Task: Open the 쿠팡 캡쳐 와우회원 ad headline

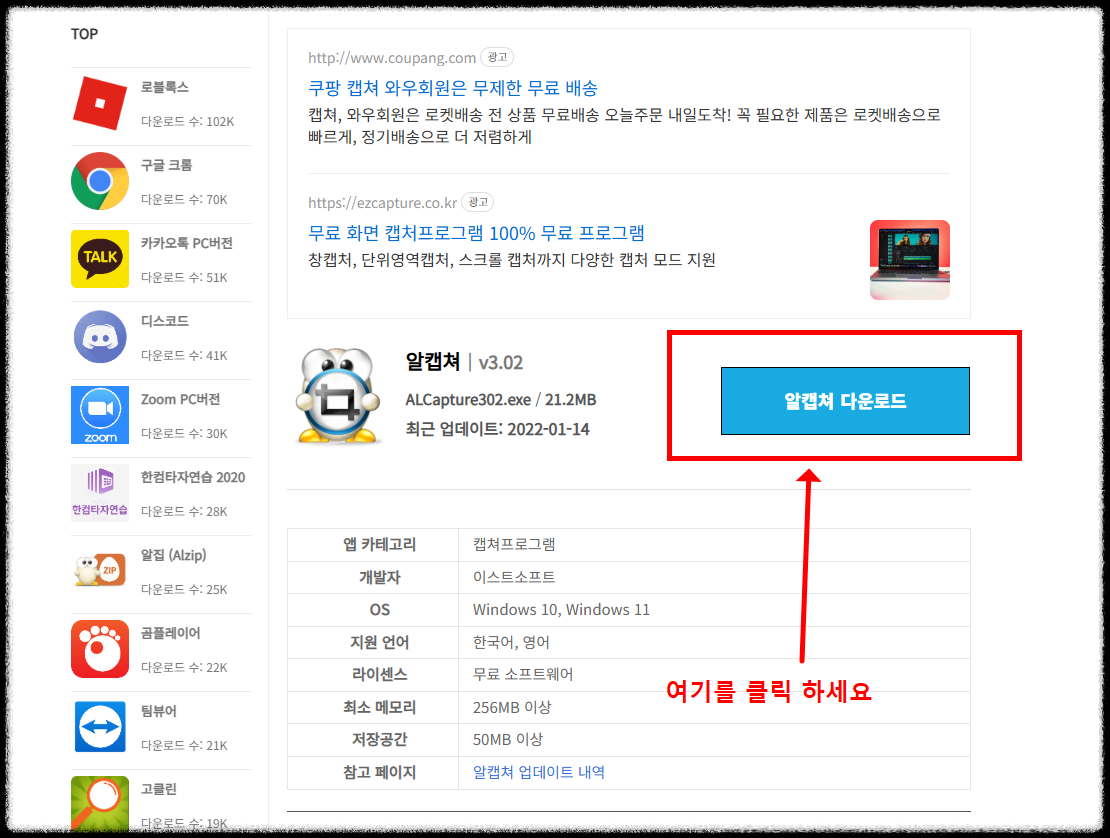Action: pos(452,88)
